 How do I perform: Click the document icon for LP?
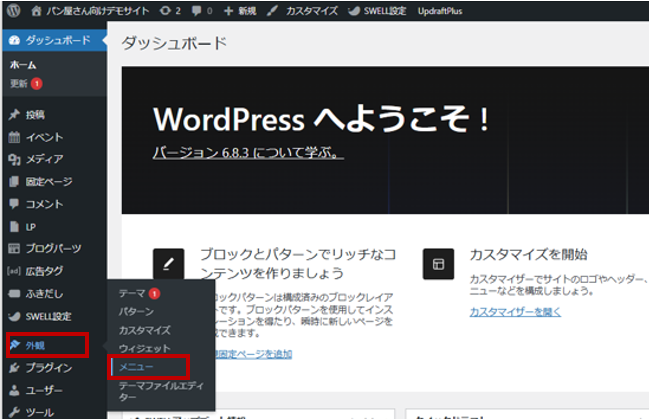point(14,226)
